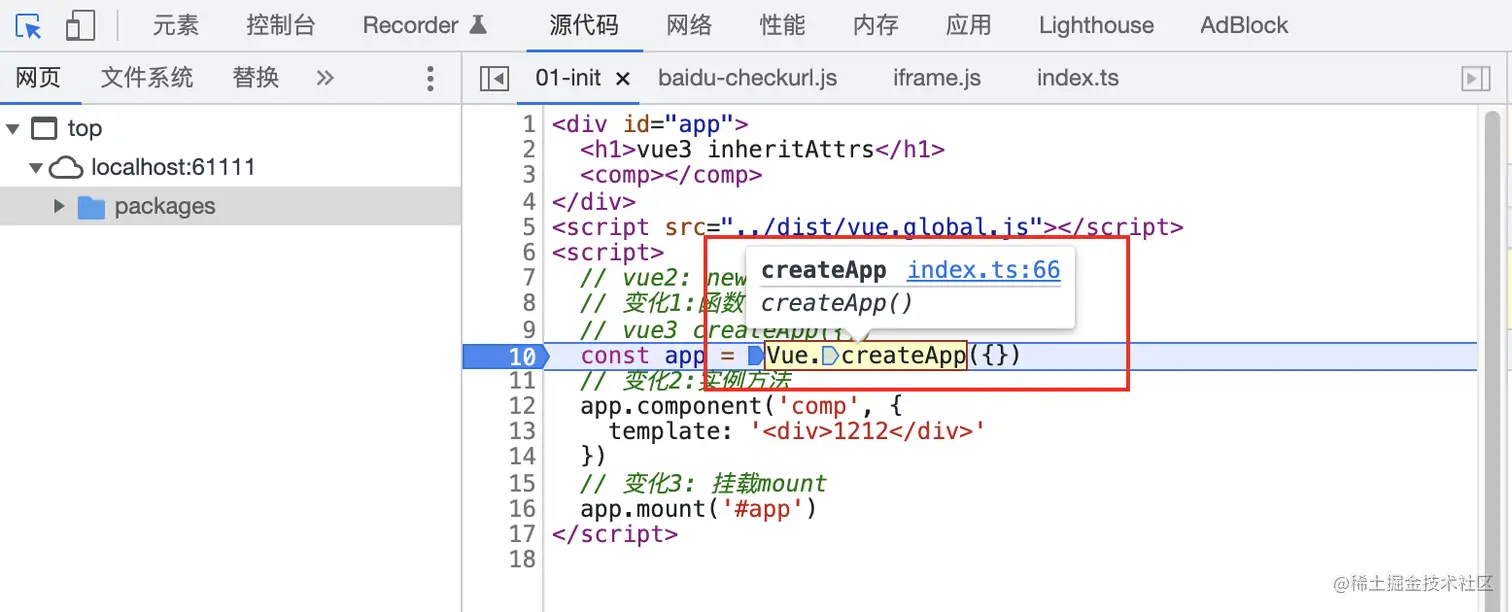Show the debugger pane icon at right
This screenshot has height=612, width=1512.
1476,79
